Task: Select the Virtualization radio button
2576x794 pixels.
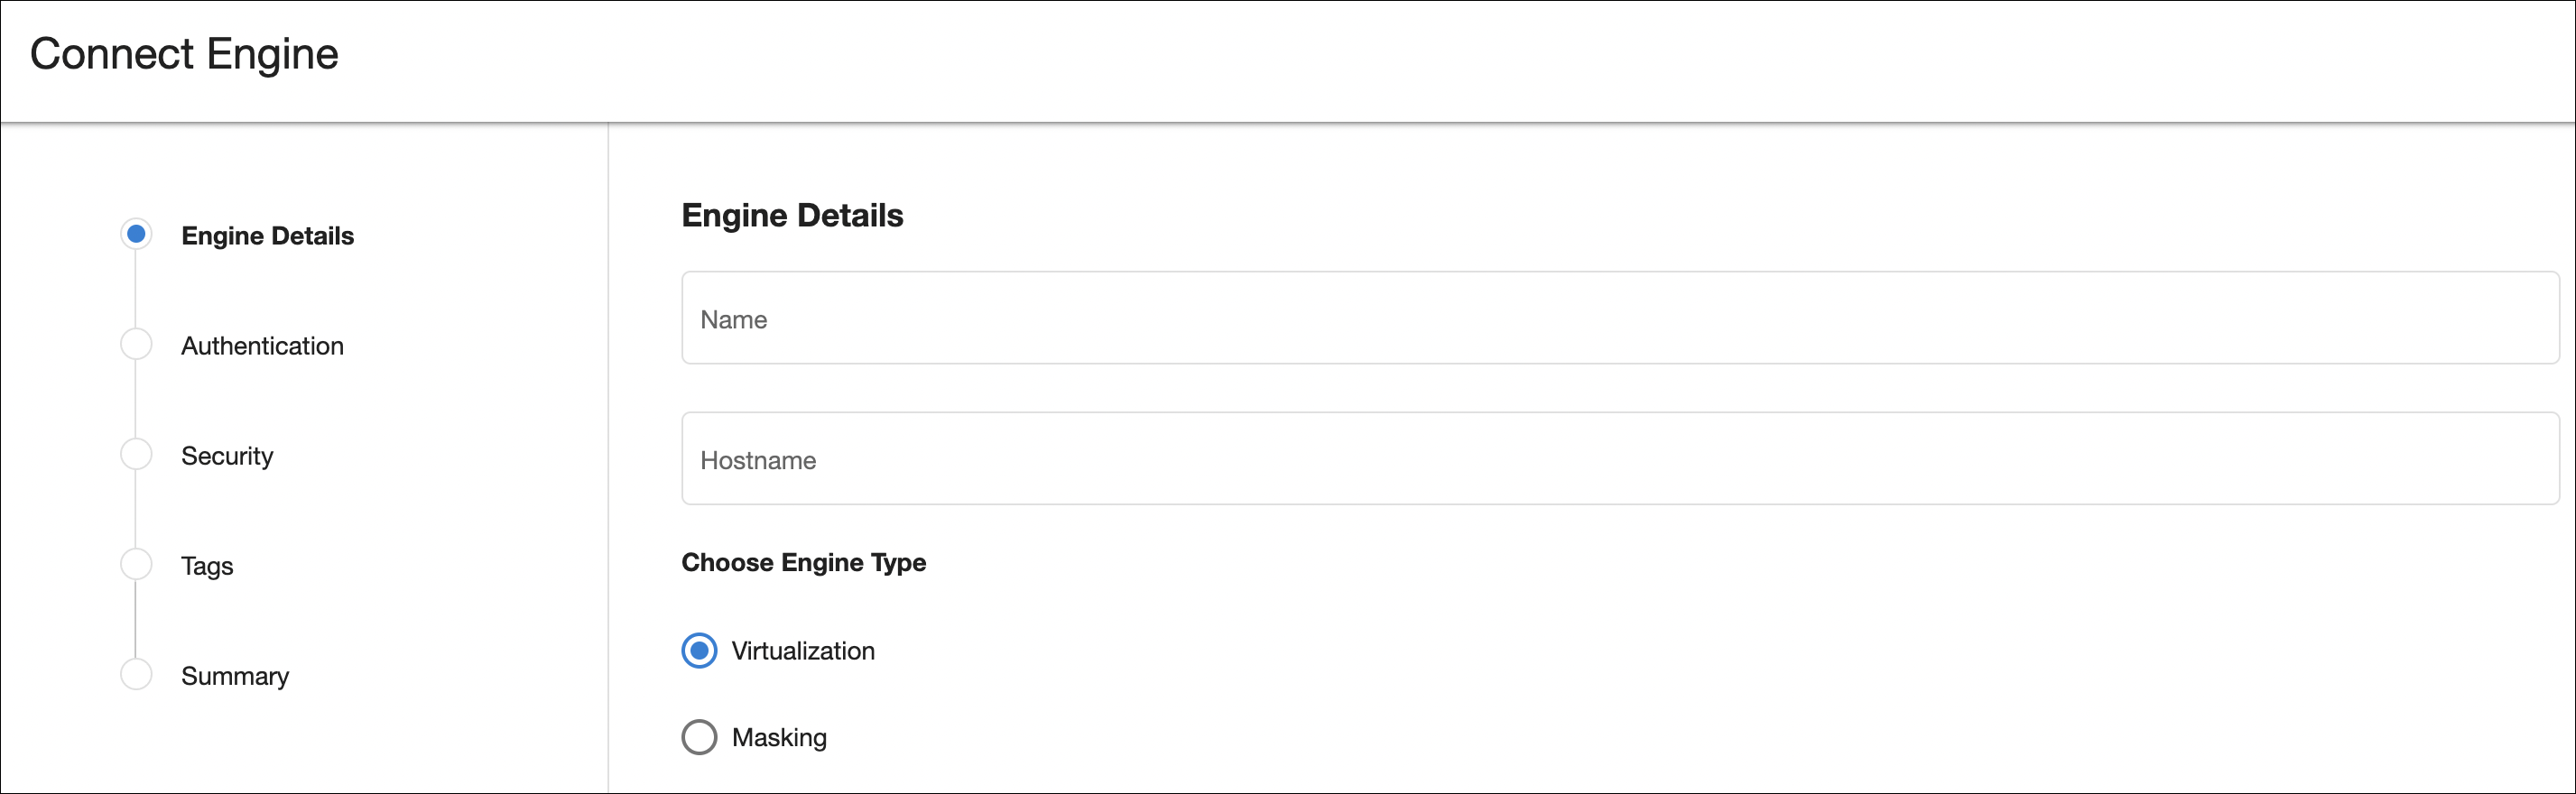Action: tap(699, 651)
